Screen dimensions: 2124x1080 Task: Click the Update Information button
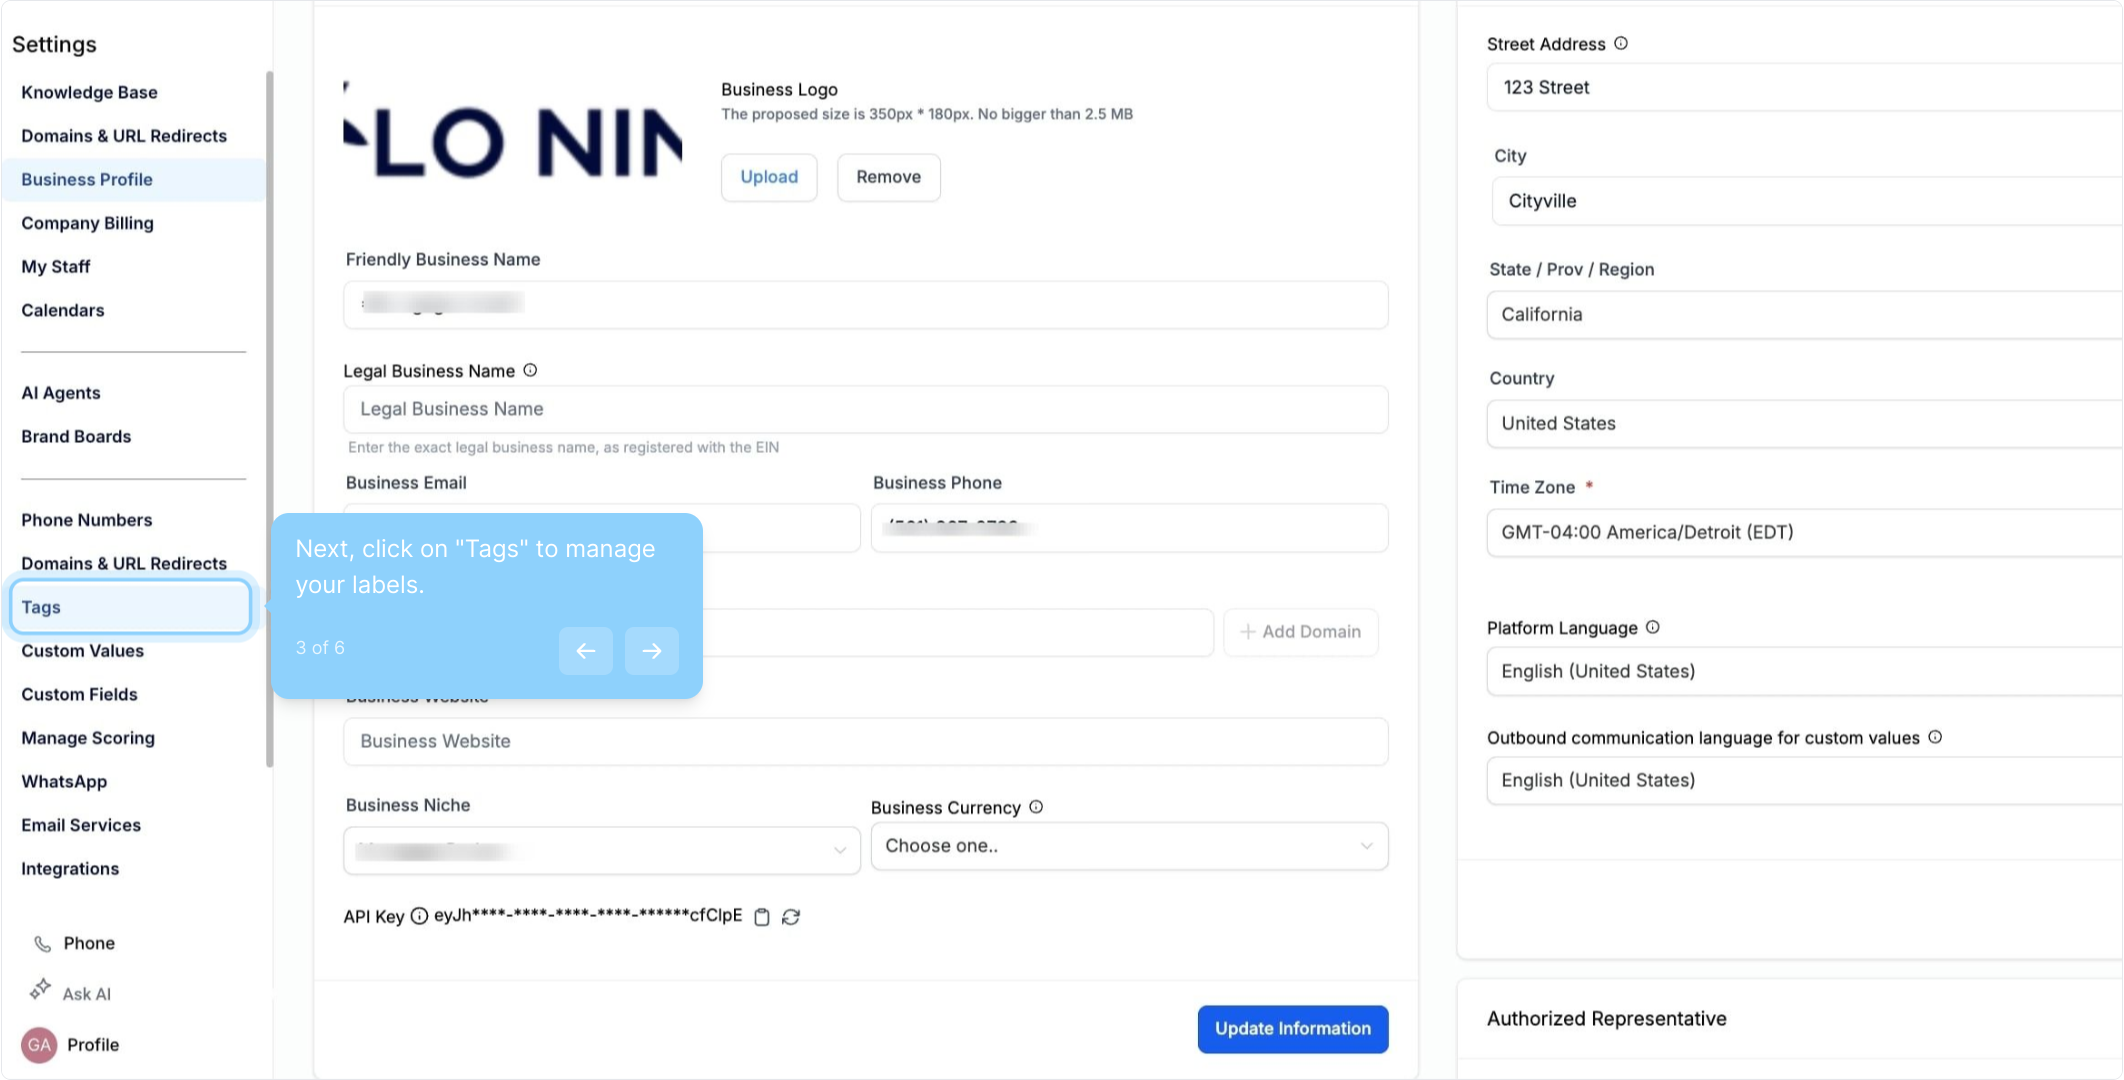[x=1292, y=1028]
